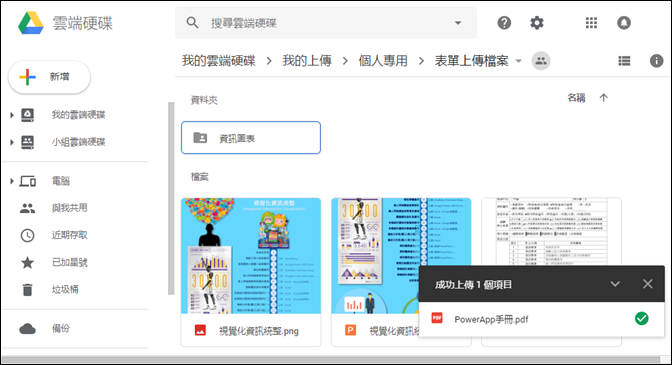This screenshot has height=365, width=672.
Task: Expand 小組雲端硬碟 tree arrow
Action: (x=12, y=142)
